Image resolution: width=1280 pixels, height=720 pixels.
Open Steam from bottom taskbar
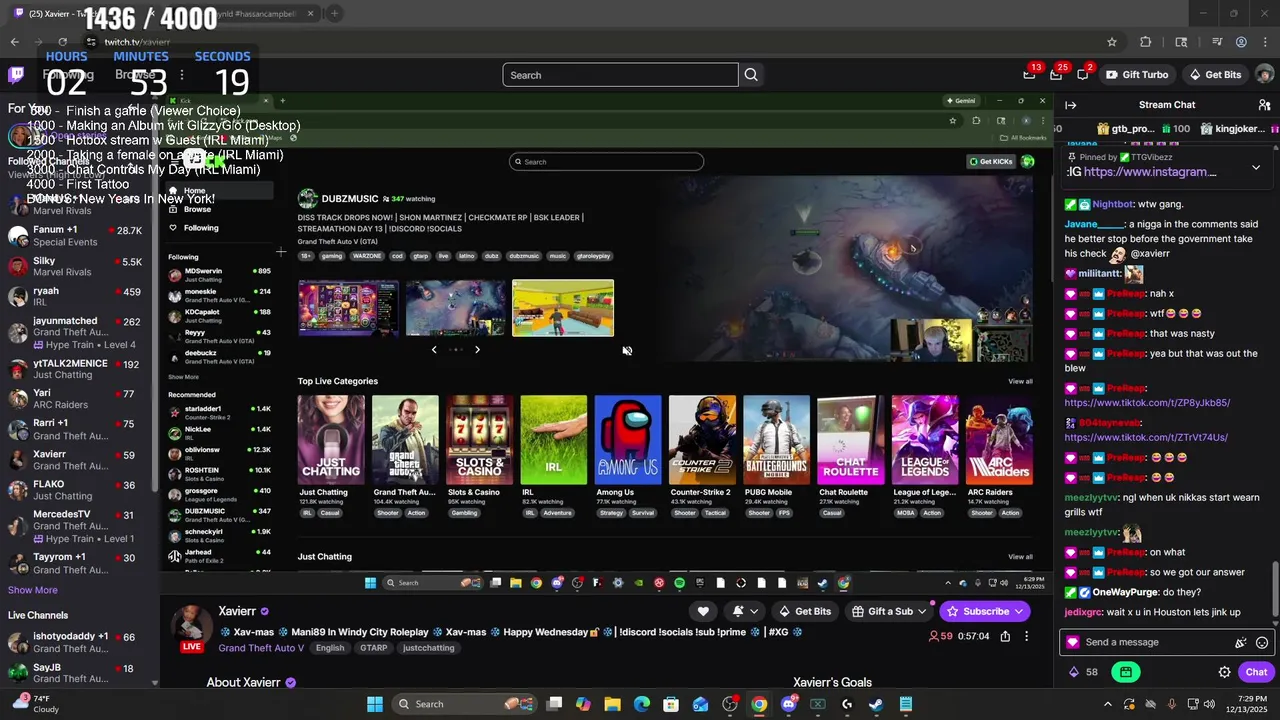pyautogui.click(x=876, y=704)
